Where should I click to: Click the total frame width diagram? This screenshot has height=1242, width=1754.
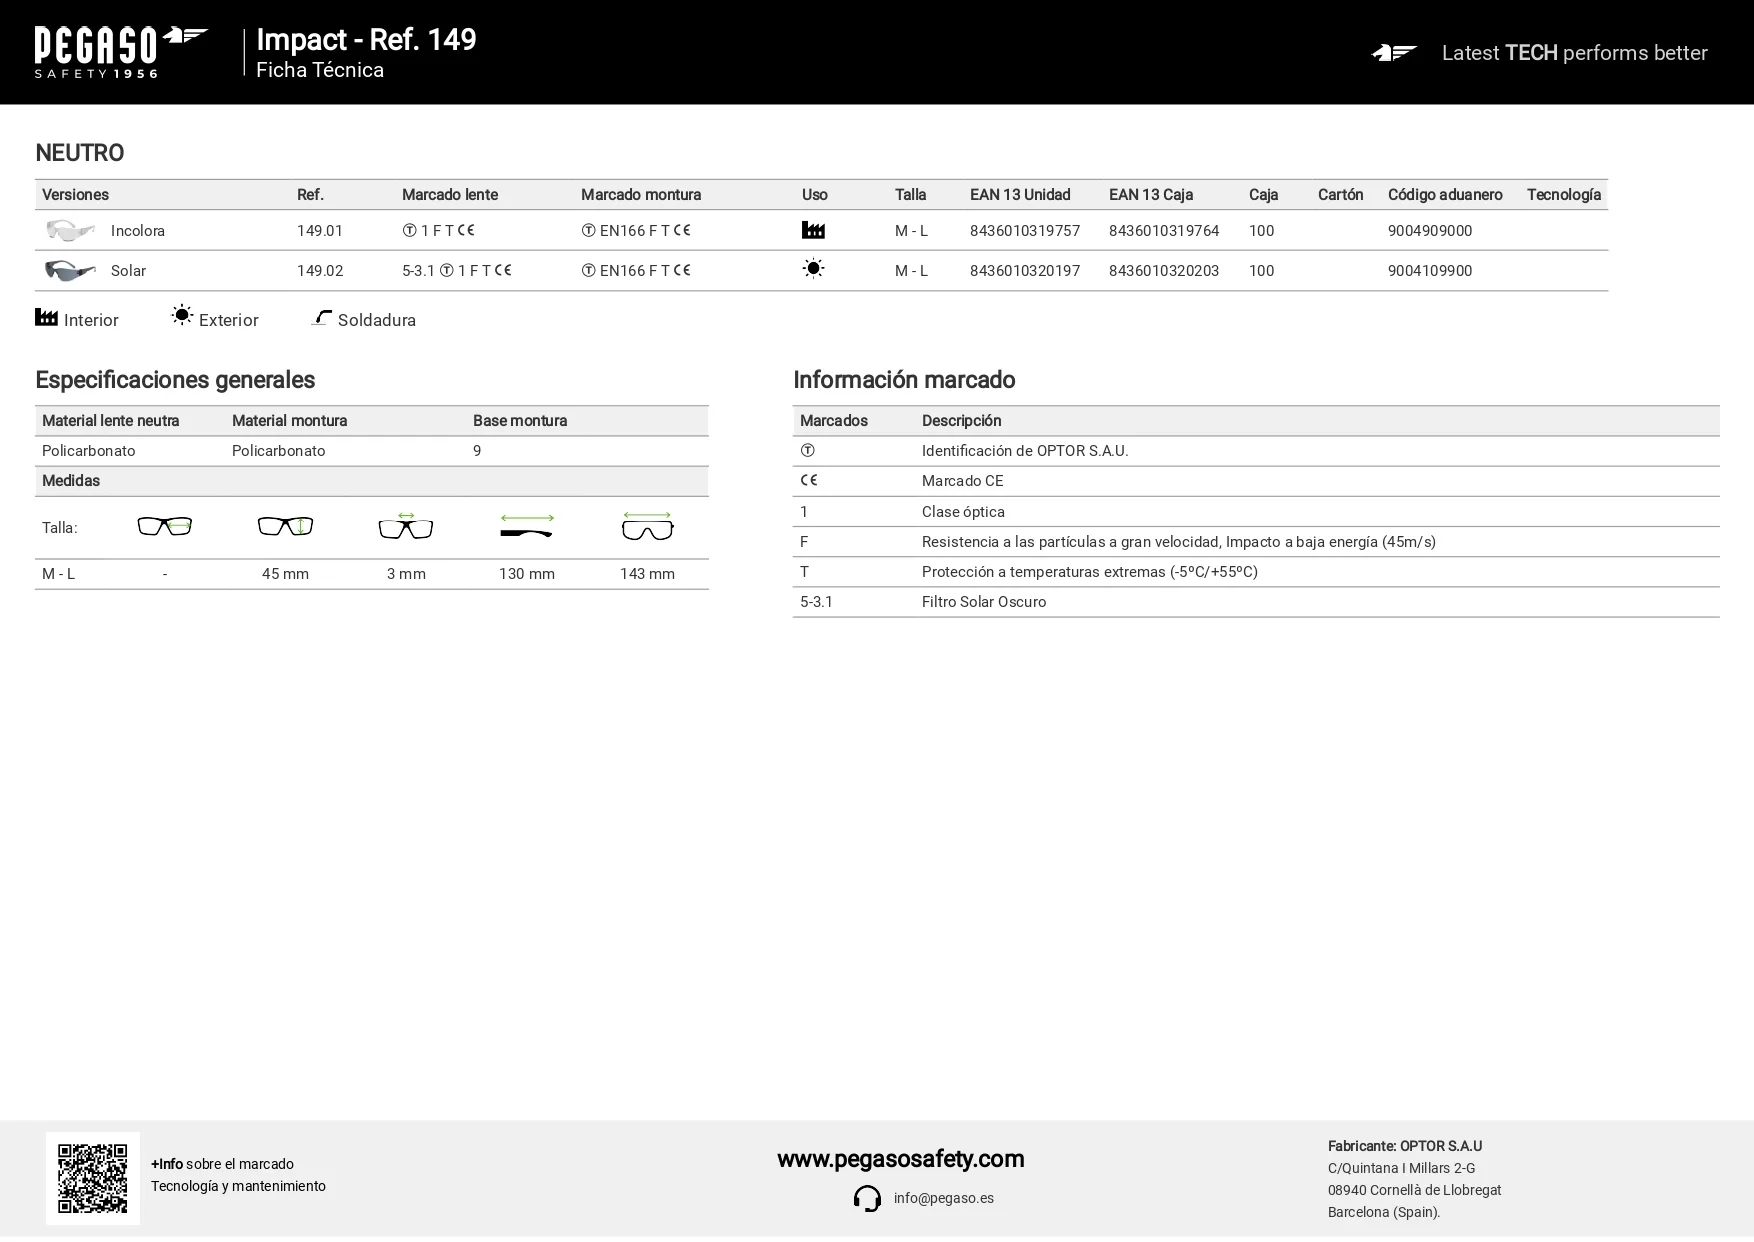click(x=647, y=526)
